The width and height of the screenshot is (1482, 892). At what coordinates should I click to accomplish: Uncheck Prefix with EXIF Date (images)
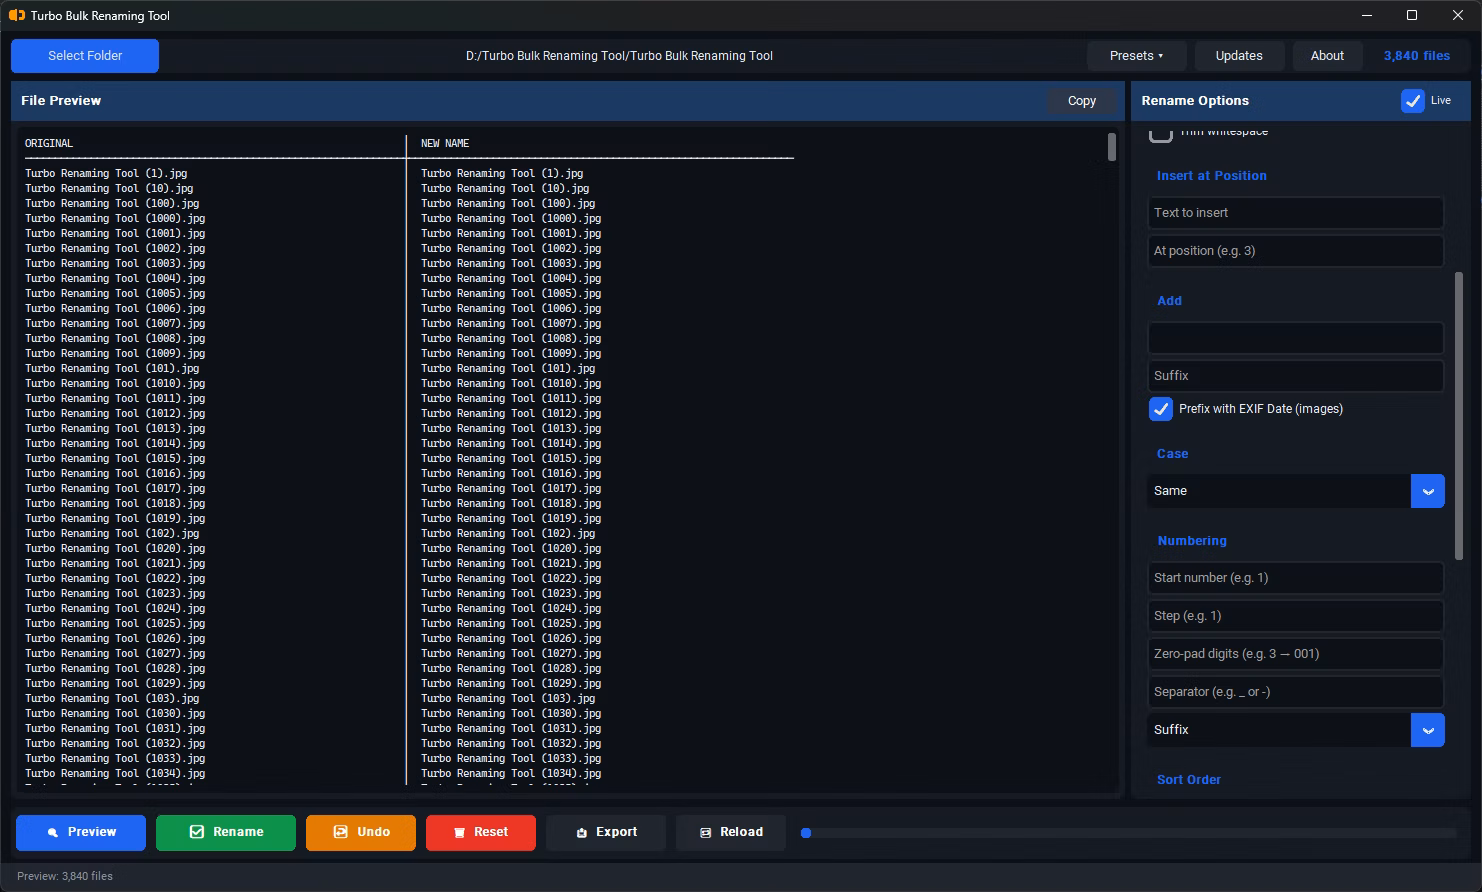click(x=1160, y=408)
